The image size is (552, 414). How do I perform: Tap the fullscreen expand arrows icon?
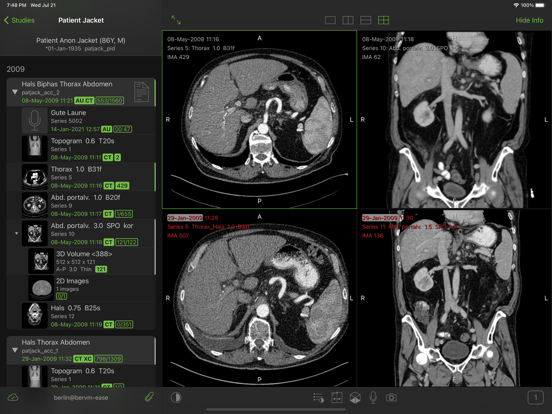tap(176, 20)
